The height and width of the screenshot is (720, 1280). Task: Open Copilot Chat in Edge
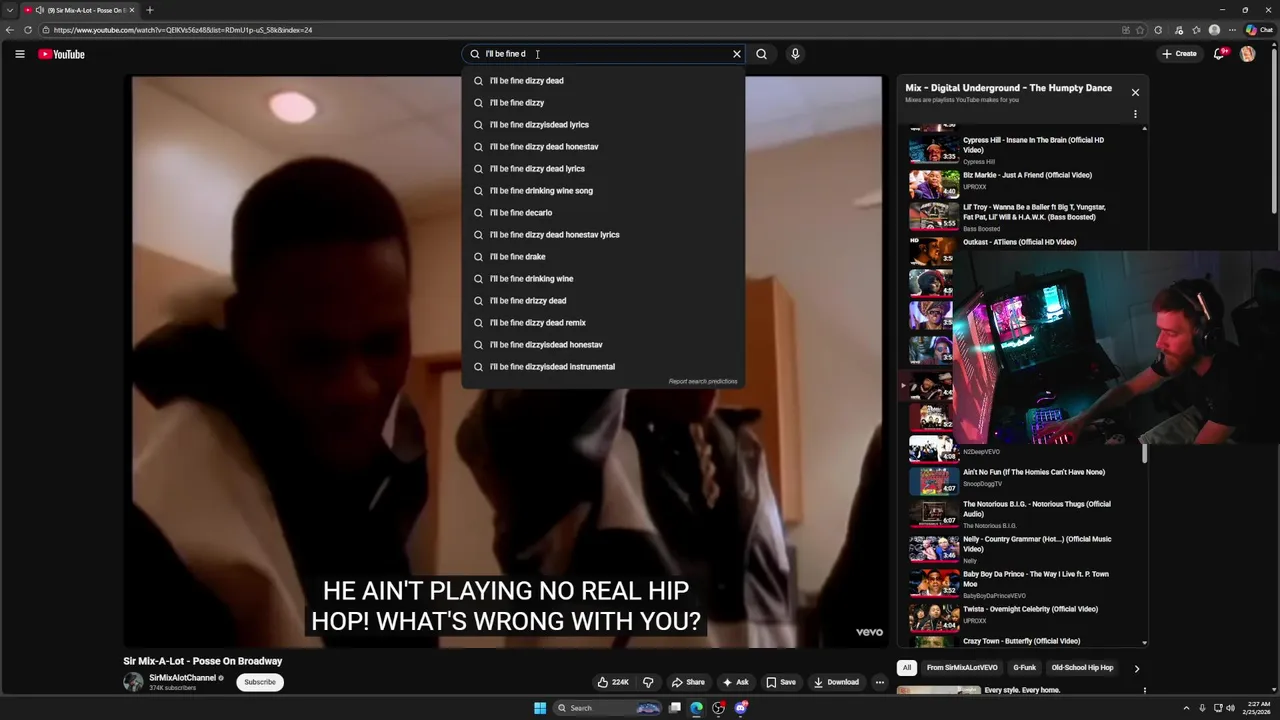(x=1259, y=30)
